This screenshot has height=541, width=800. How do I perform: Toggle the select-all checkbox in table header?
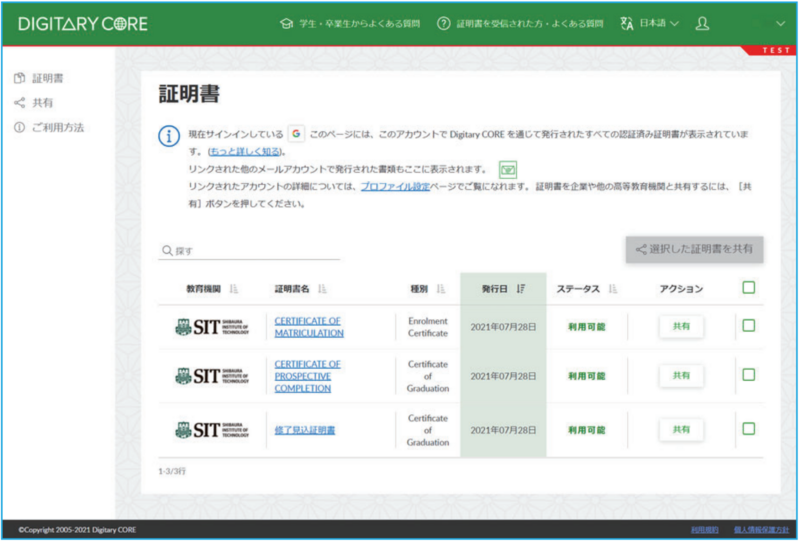tap(749, 288)
